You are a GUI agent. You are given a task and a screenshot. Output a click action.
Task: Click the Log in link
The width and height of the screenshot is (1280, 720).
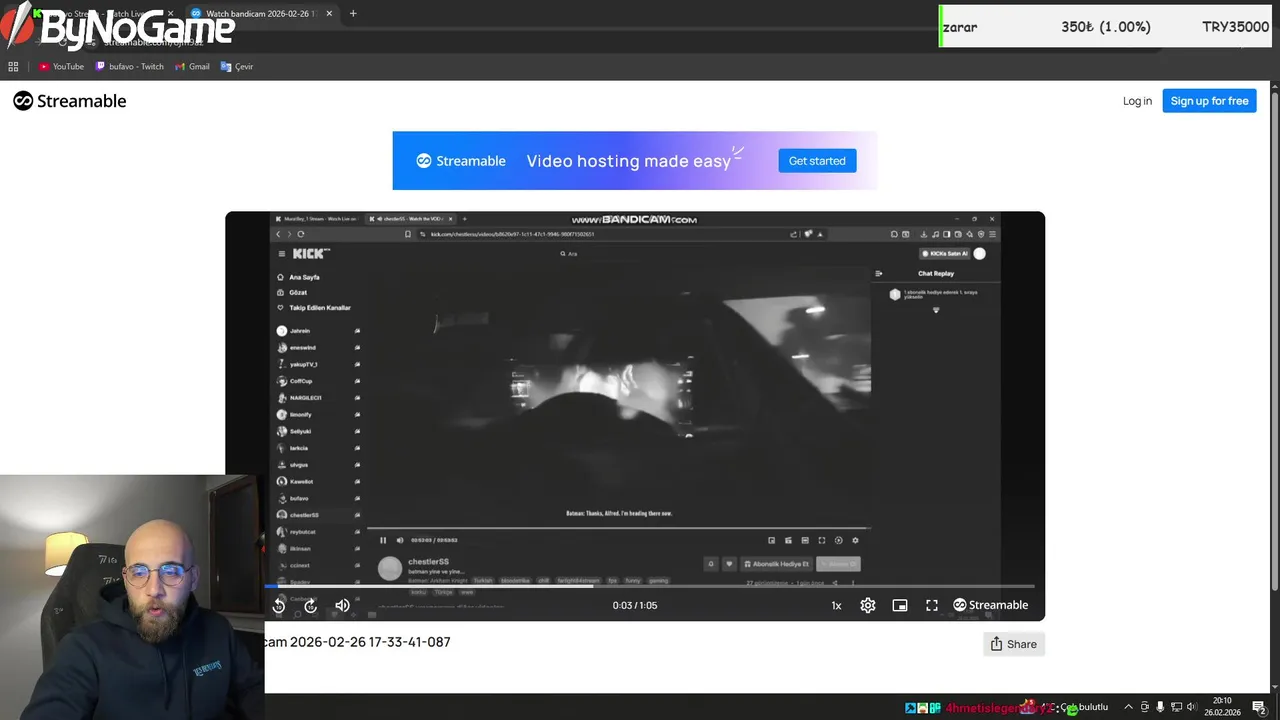pos(1137,101)
